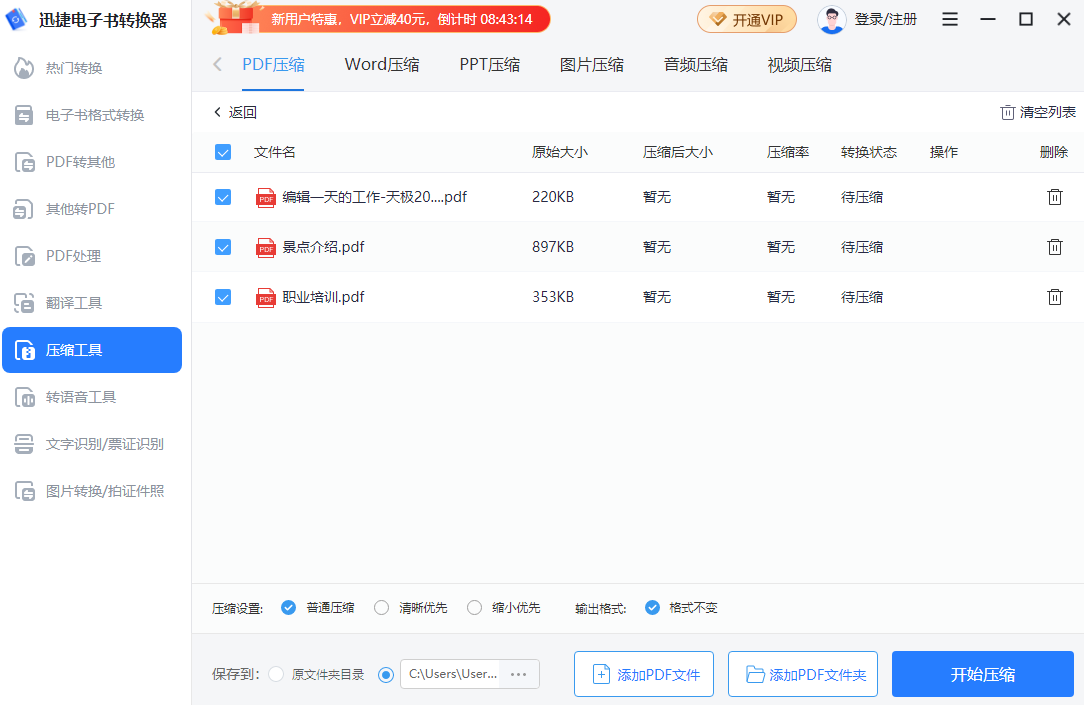The image size is (1084, 705).
Task: Open save path browse ellipsis button
Action: tap(518, 674)
